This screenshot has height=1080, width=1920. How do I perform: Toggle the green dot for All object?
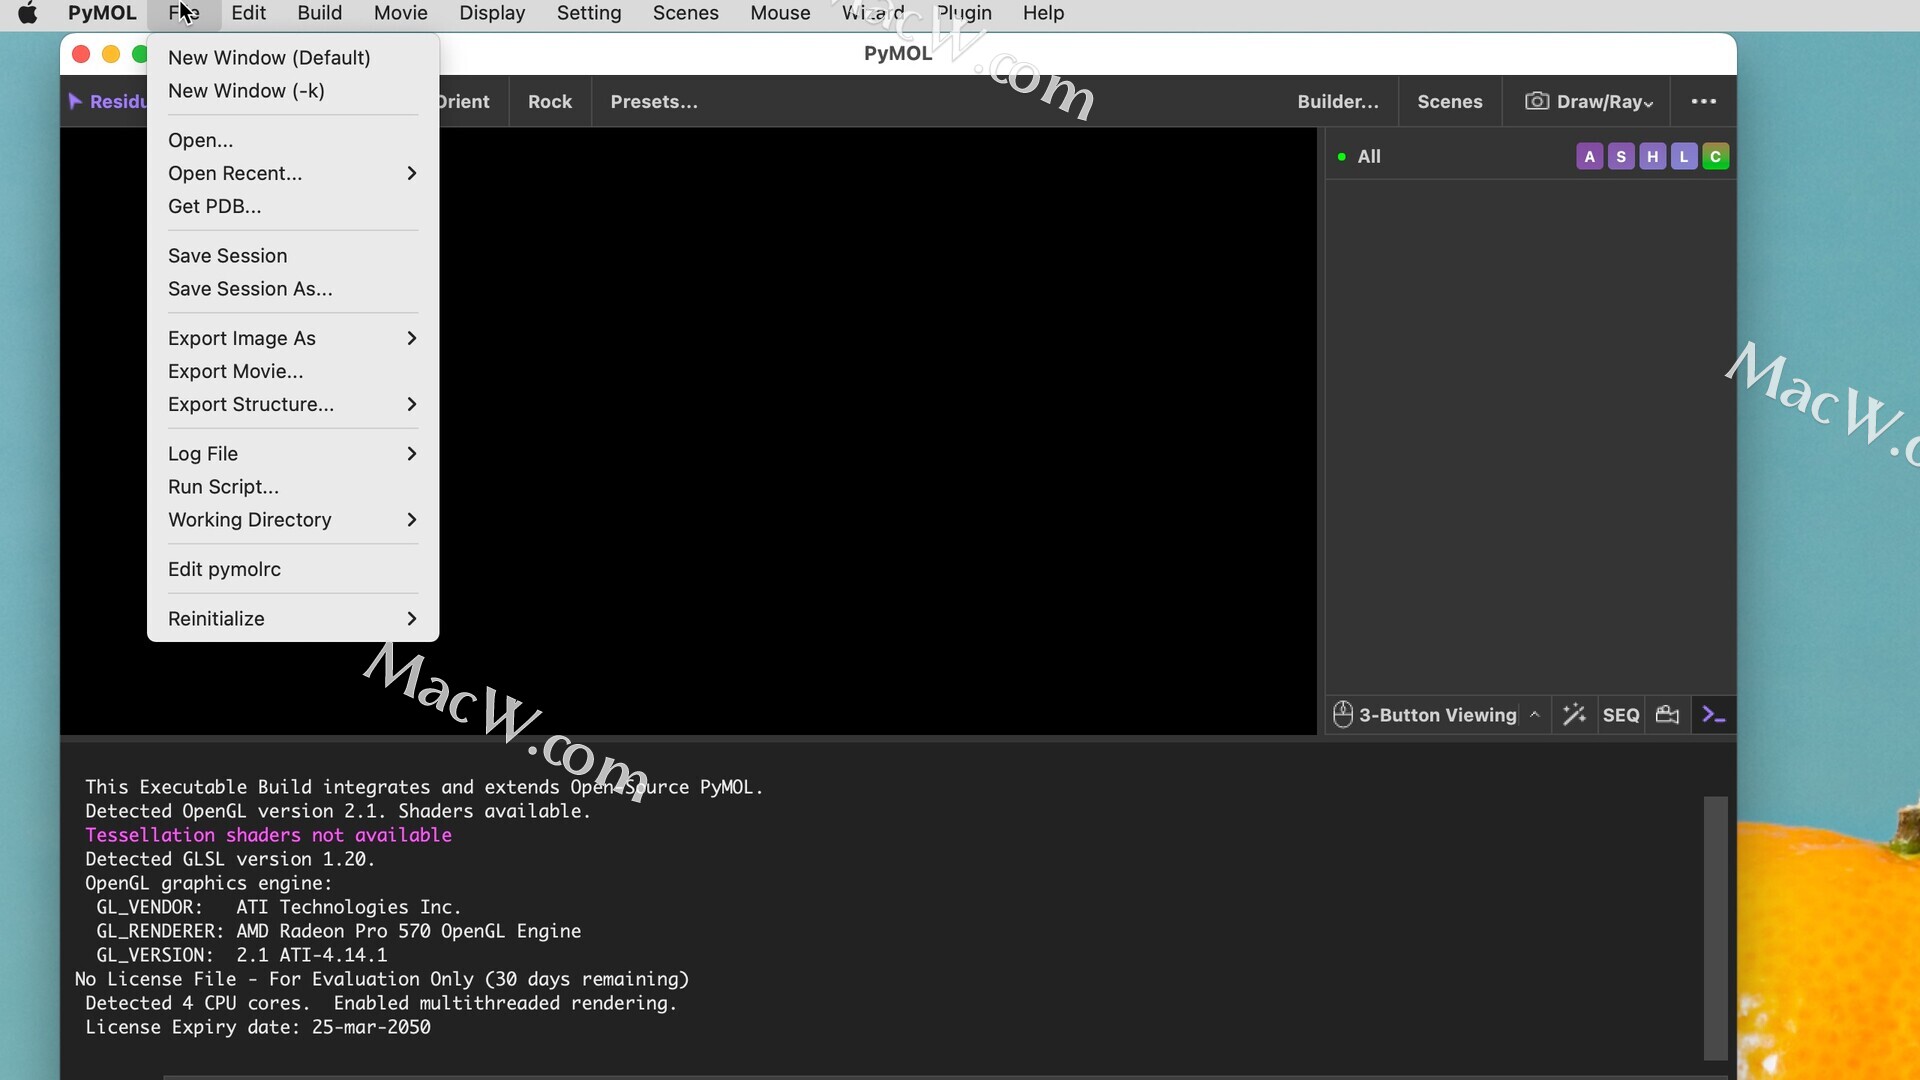(1341, 157)
